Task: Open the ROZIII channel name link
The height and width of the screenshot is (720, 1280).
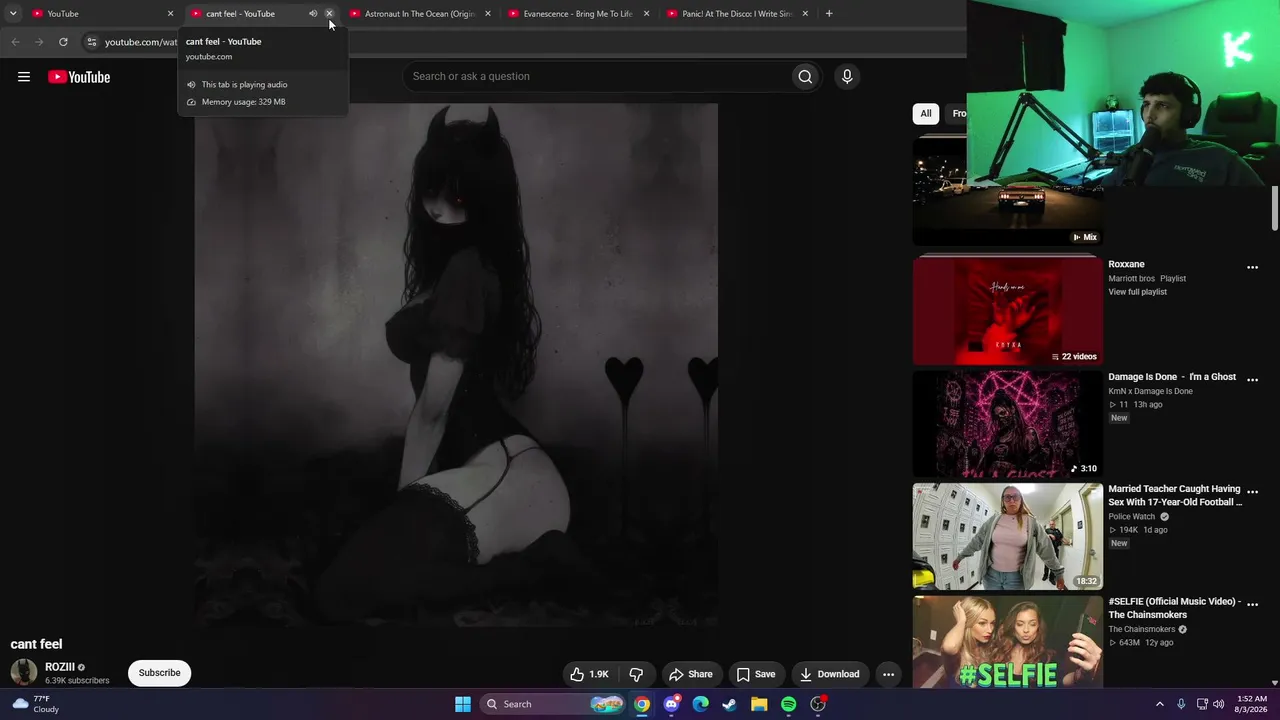Action: 60,667
